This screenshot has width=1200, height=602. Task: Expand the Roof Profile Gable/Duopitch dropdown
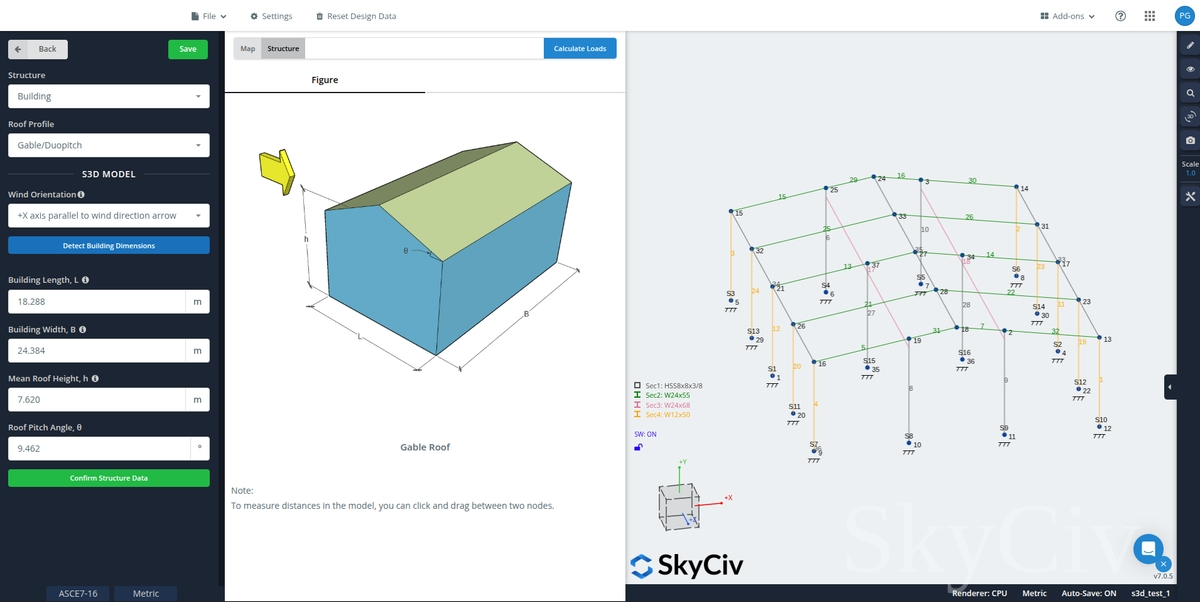(x=108, y=146)
